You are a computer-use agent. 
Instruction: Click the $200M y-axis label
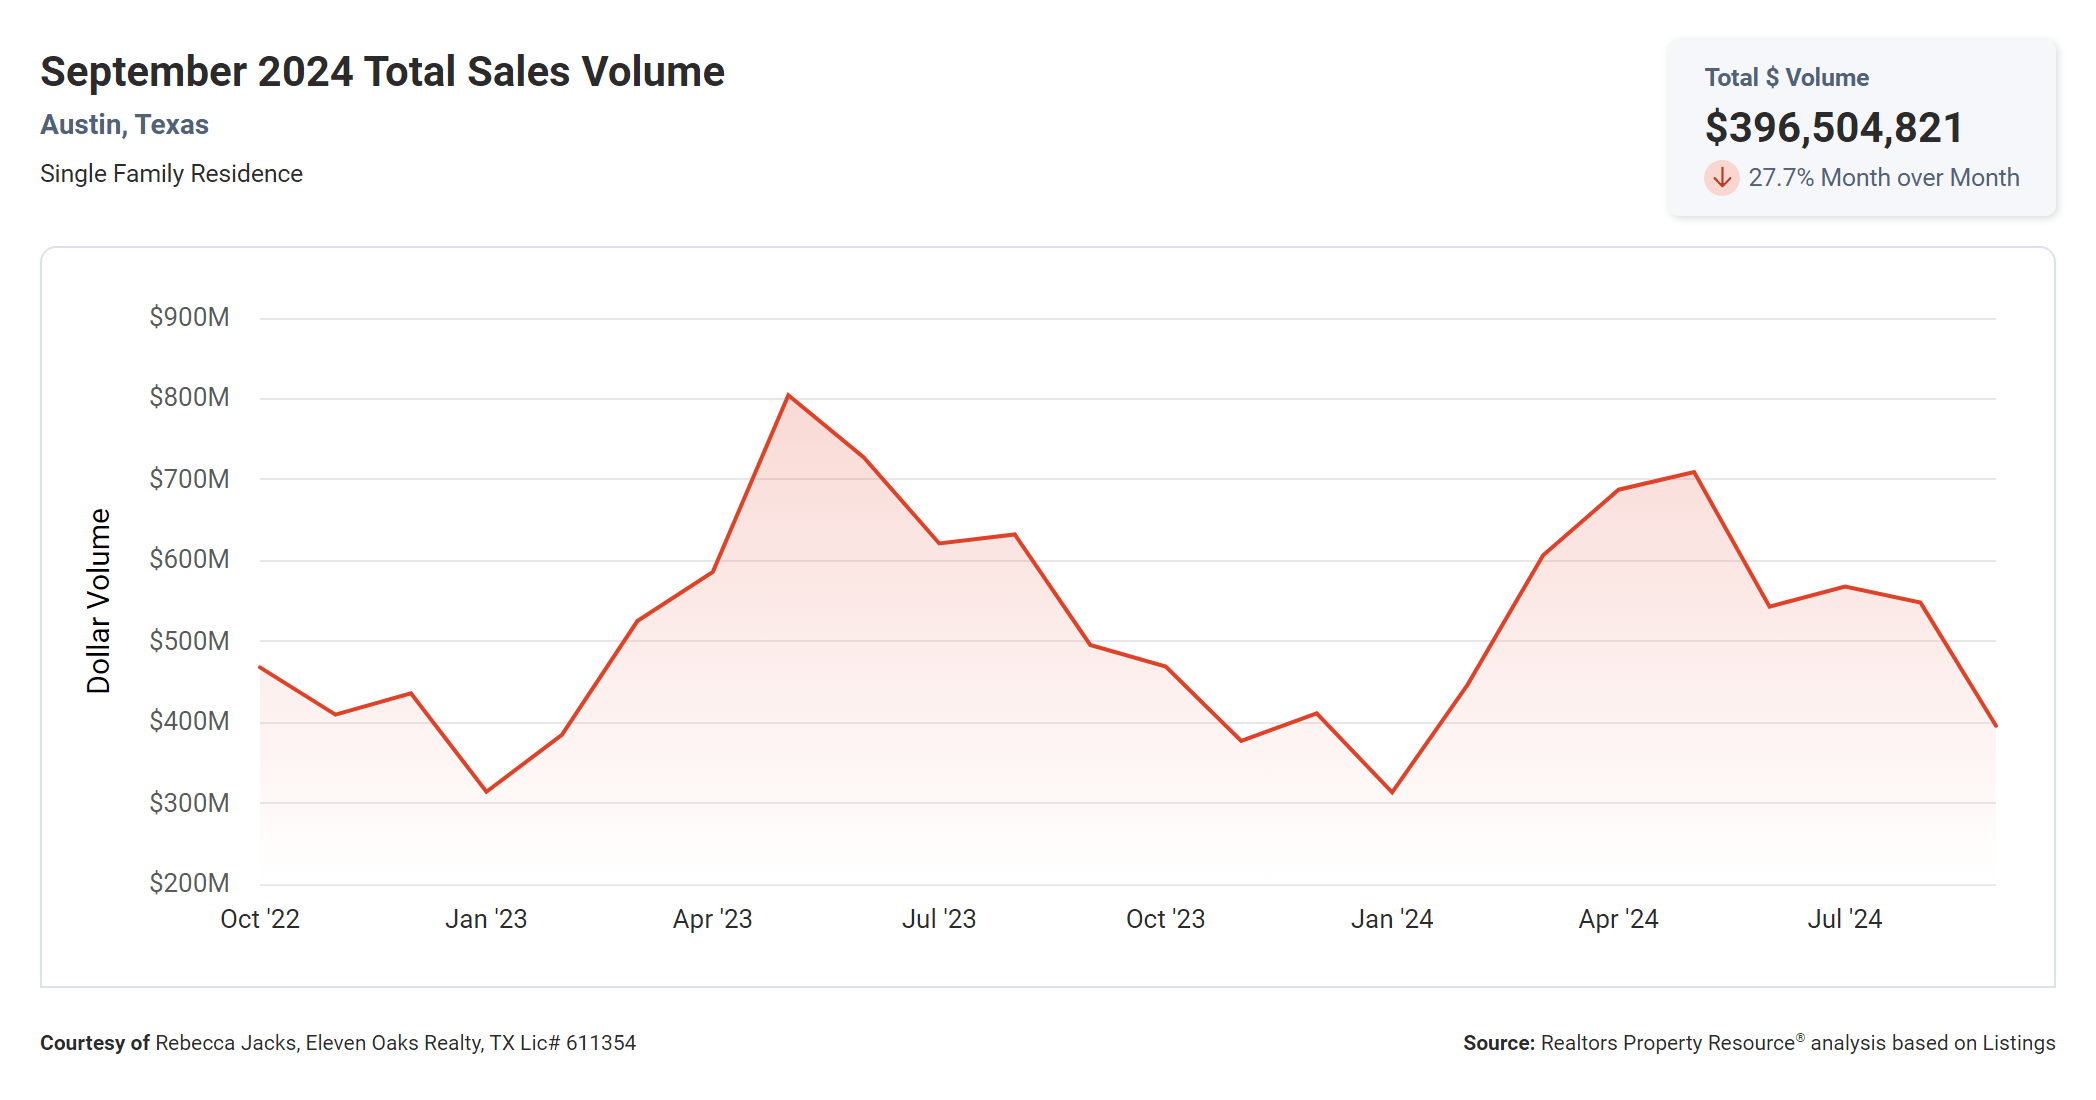[x=189, y=883]
